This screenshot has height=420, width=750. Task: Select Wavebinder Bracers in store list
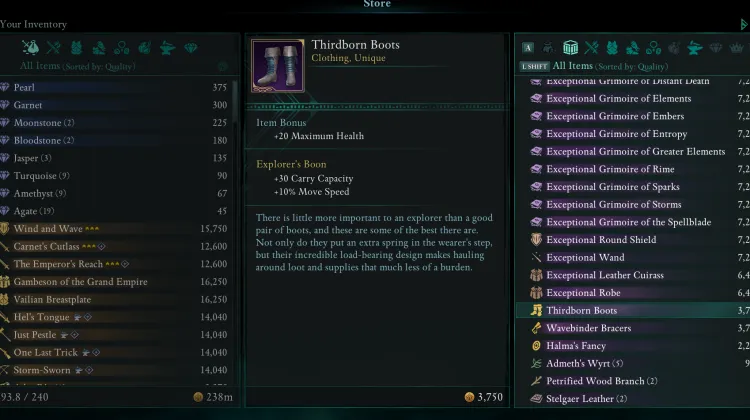589,328
